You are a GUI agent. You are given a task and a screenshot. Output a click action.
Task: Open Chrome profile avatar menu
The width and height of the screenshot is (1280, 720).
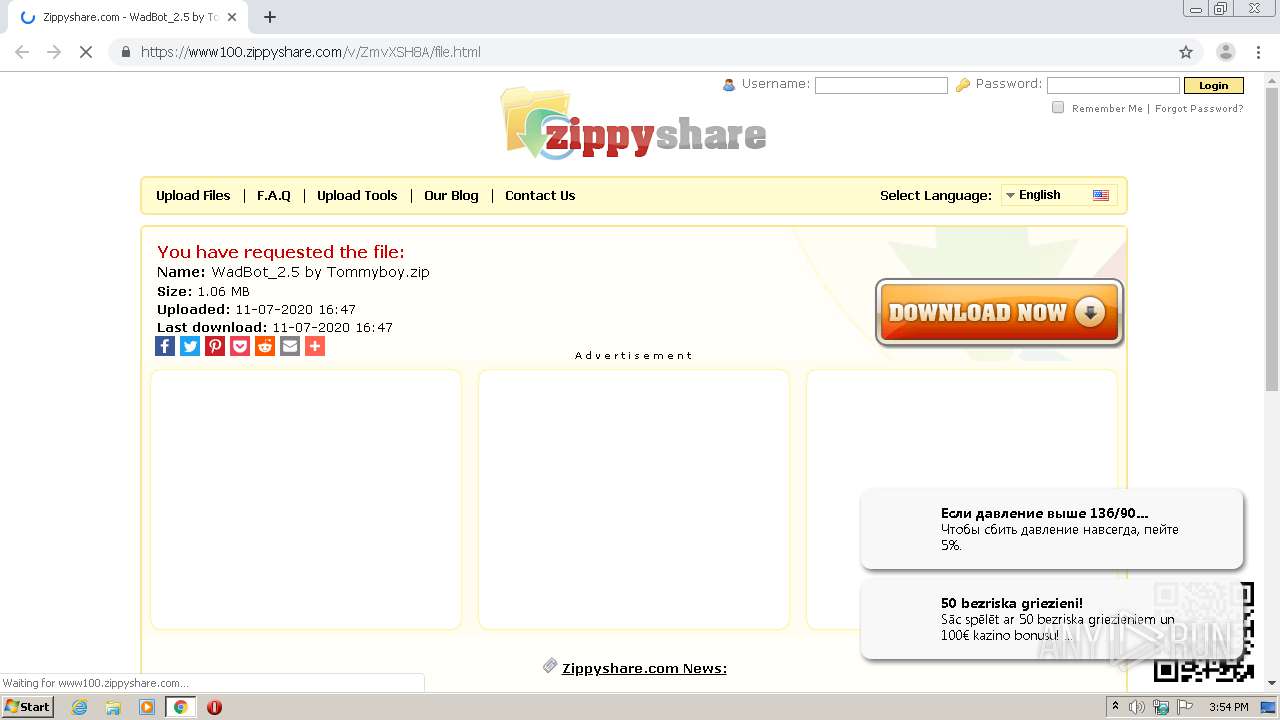(x=1226, y=52)
